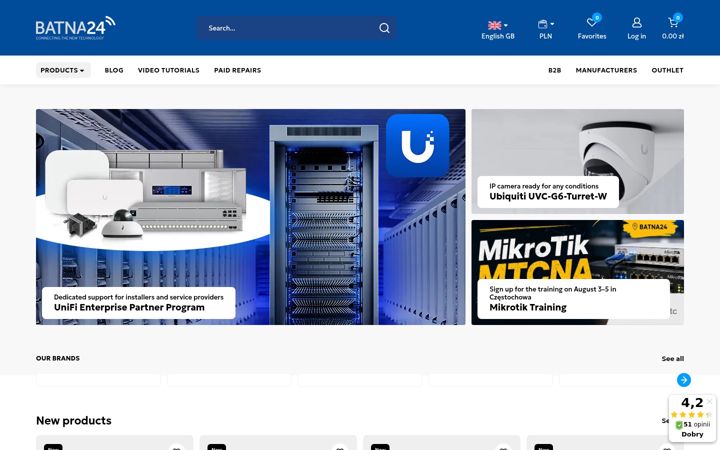
Task: Open the Mikrotik Training banner
Action: [577, 272]
